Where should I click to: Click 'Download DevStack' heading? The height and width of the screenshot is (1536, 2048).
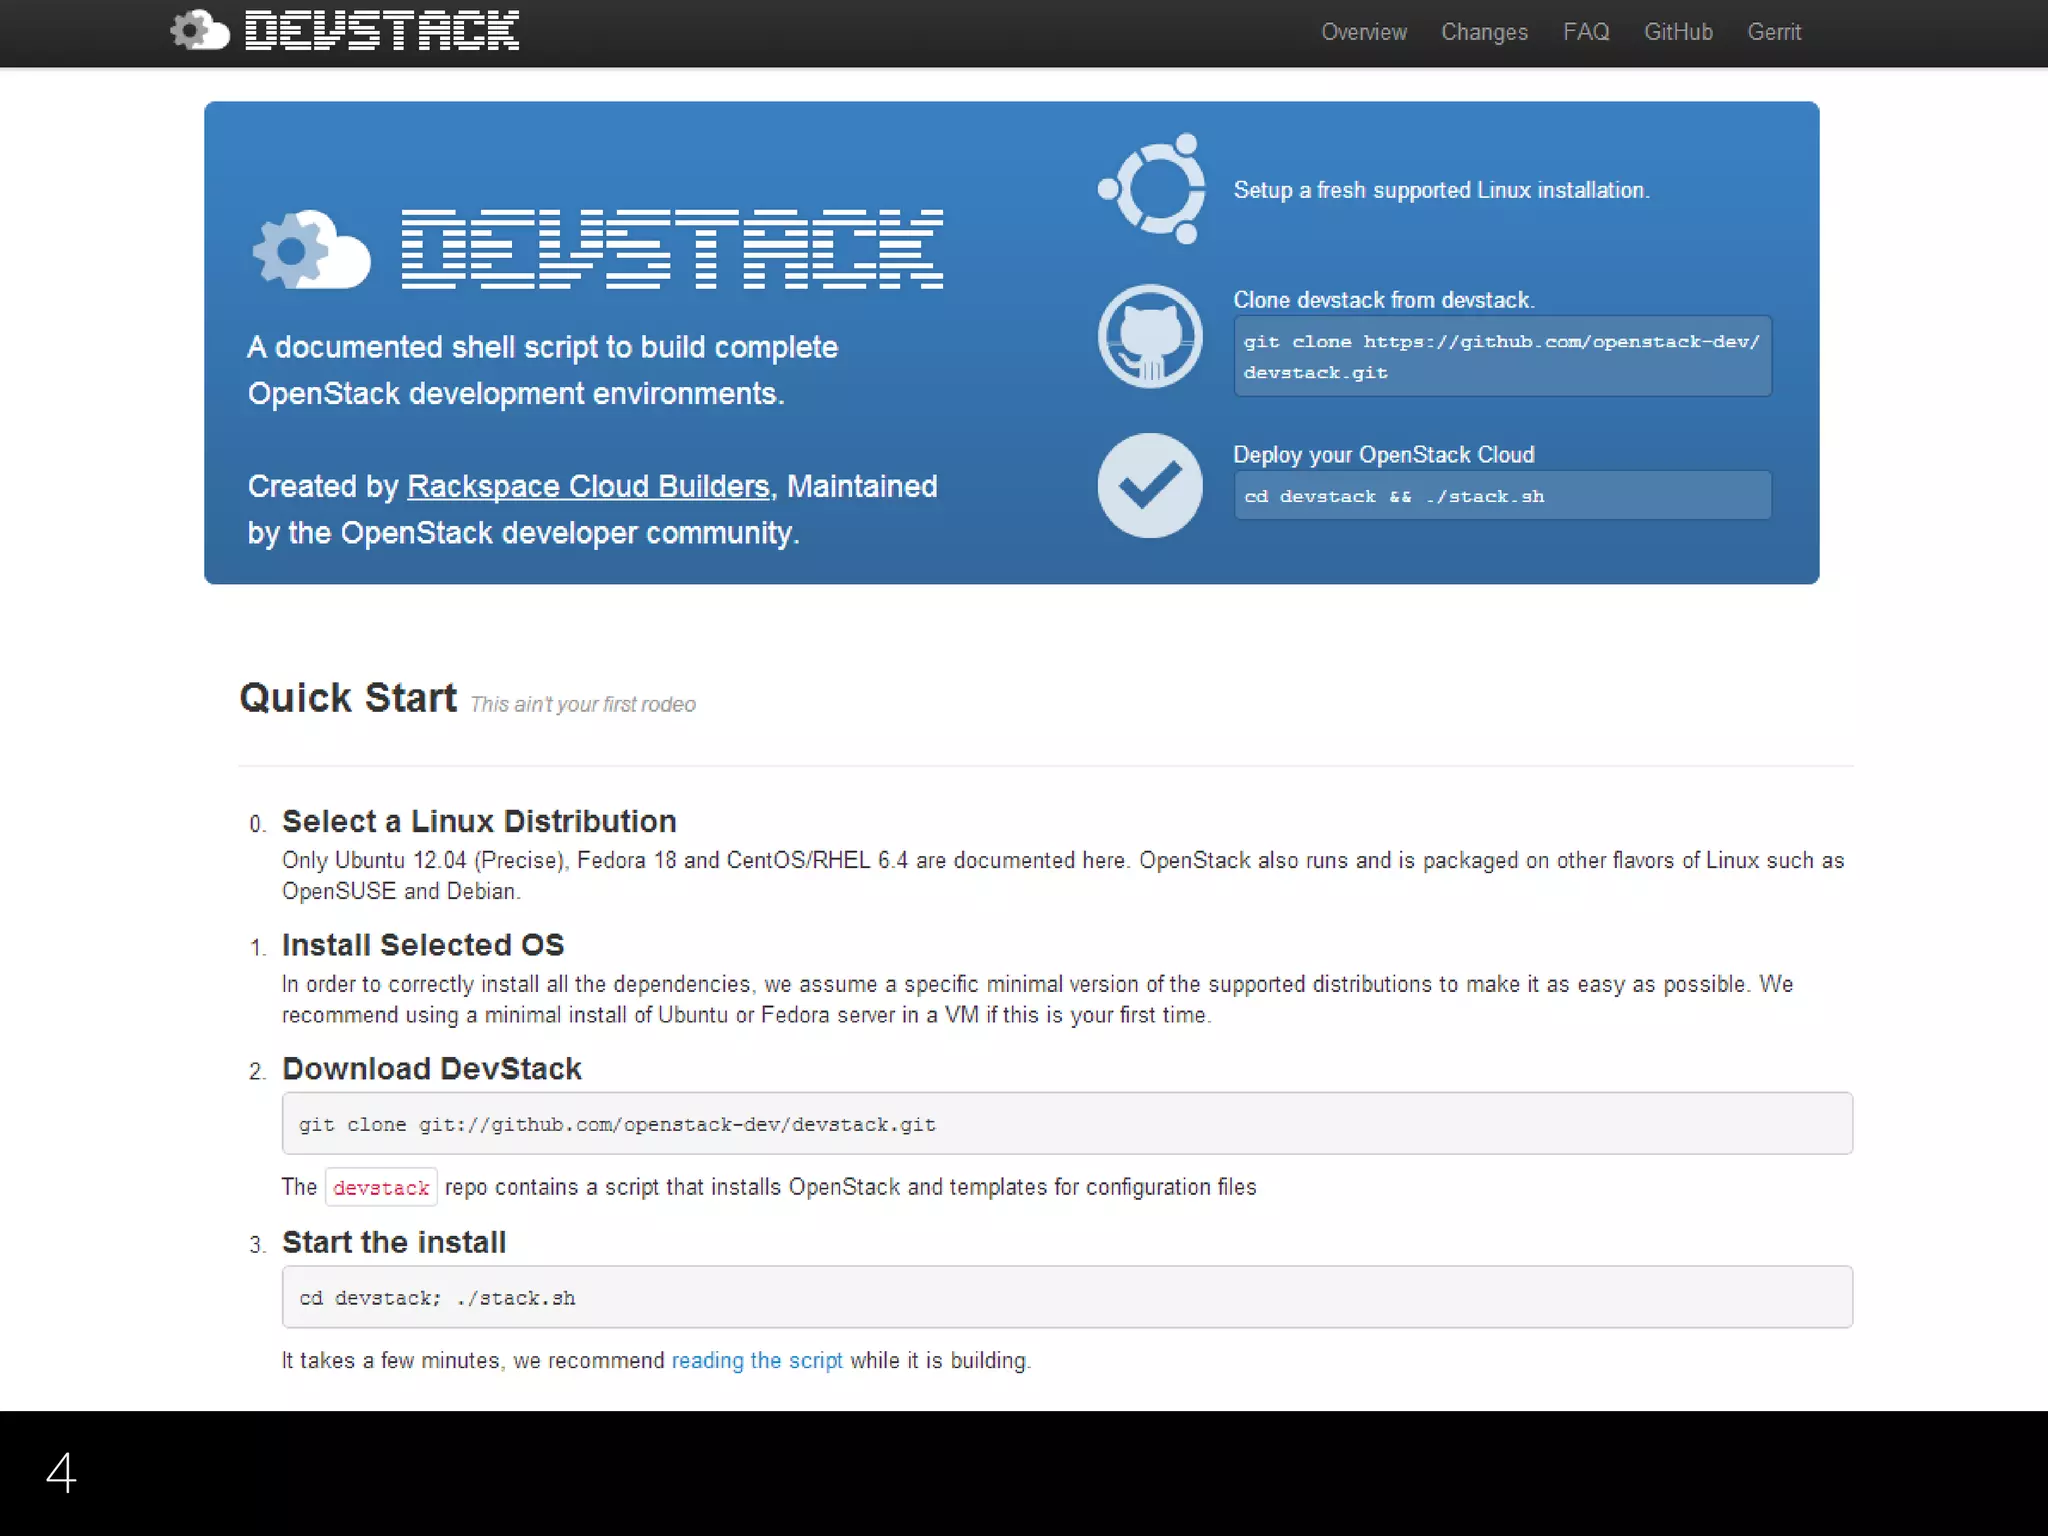coord(432,1069)
